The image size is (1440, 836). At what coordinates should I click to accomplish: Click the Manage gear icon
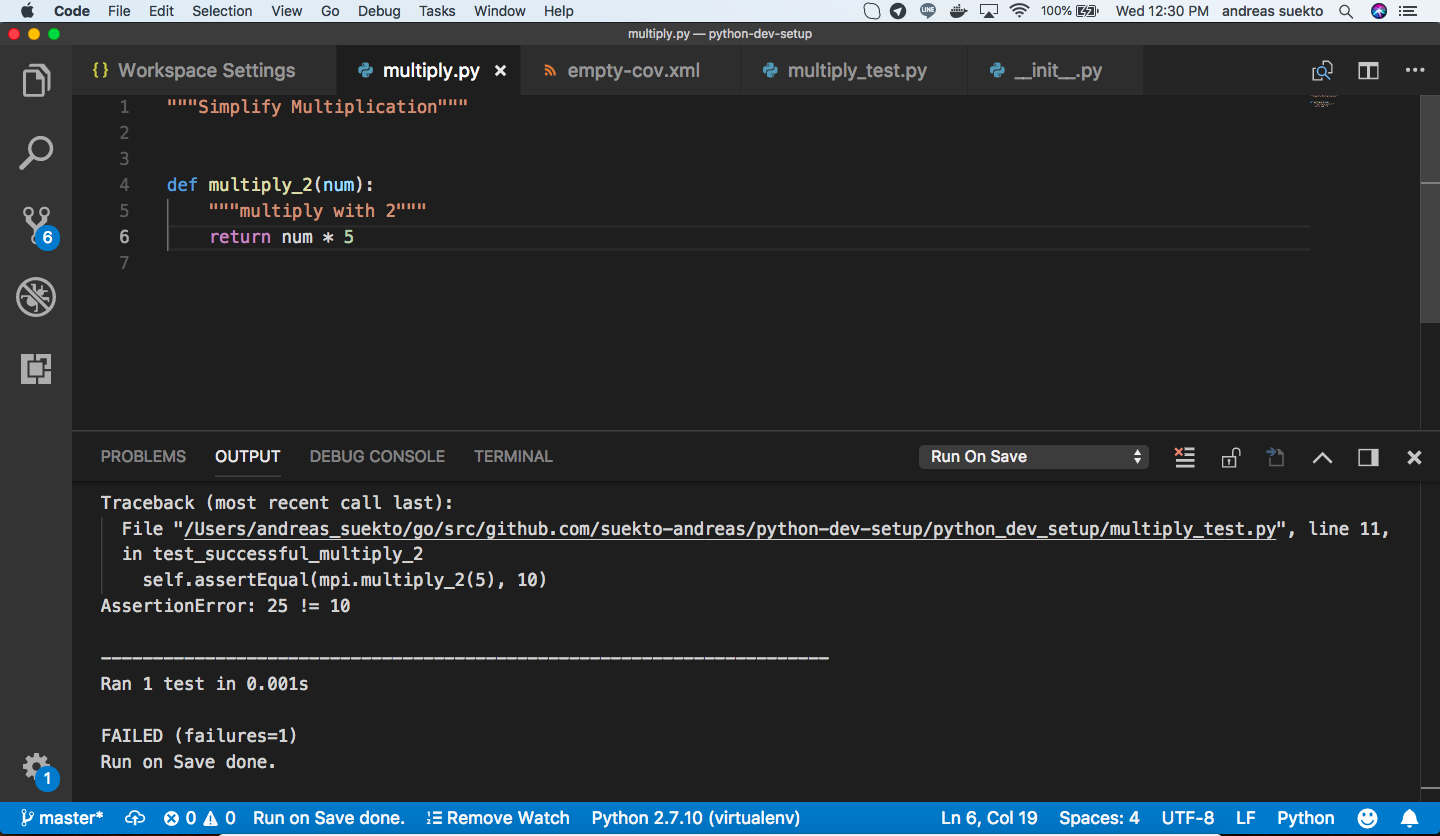36,767
